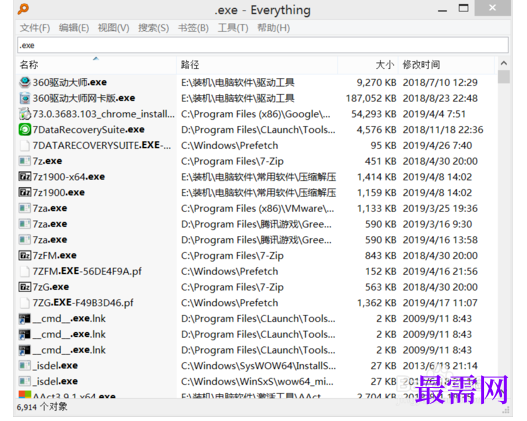Select the 7DataRecoverySuite.exe green icon

pos(25,130)
